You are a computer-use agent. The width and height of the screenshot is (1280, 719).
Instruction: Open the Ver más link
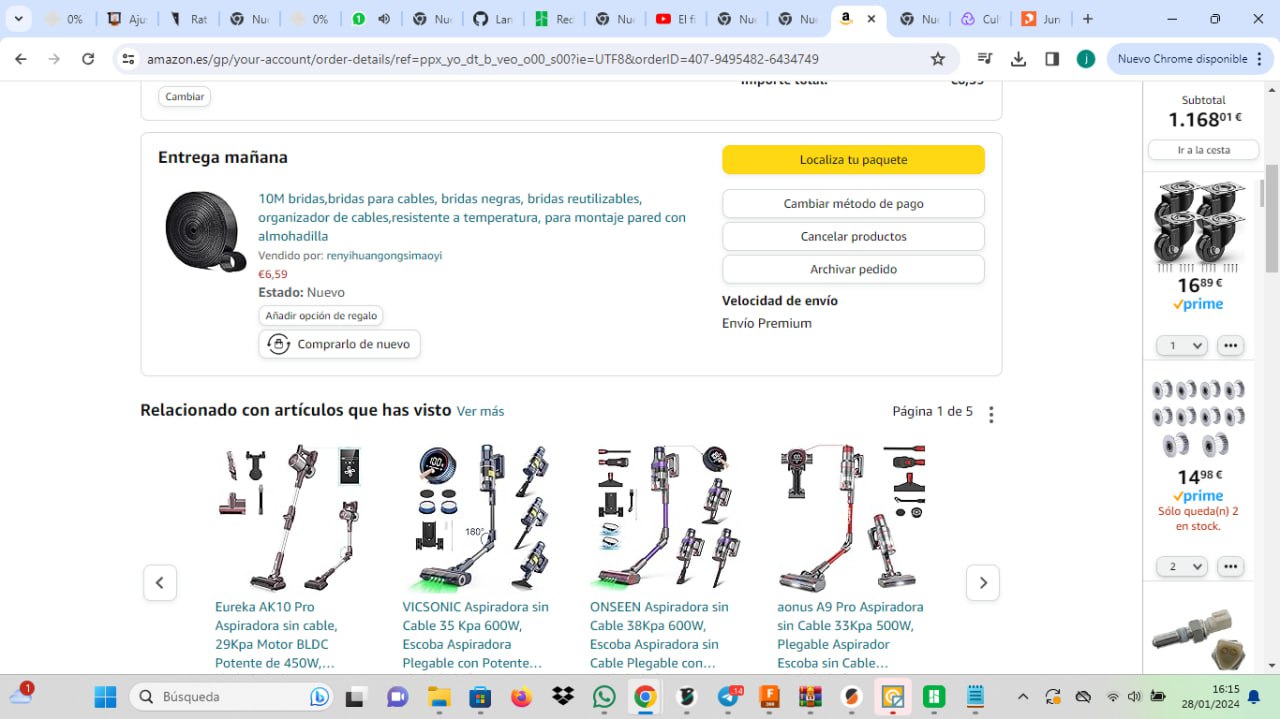click(x=480, y=411)
